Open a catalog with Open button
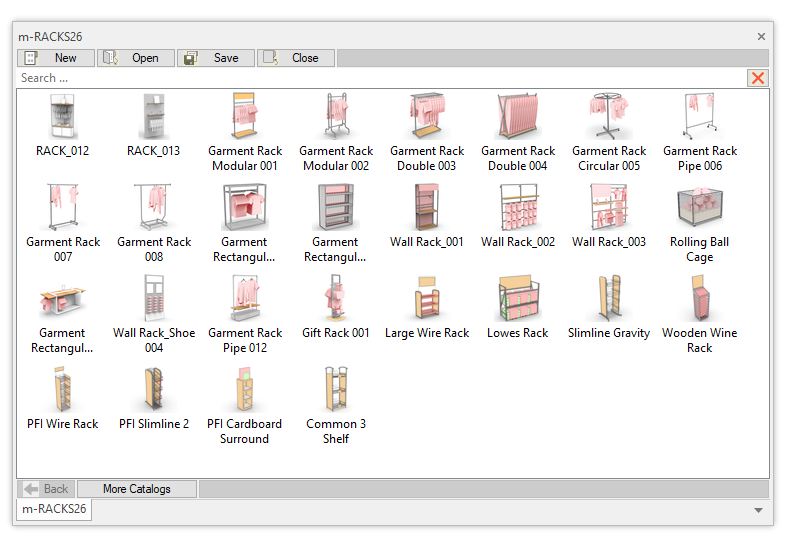The height and width of the screenshot is (546, 788). 136,58
